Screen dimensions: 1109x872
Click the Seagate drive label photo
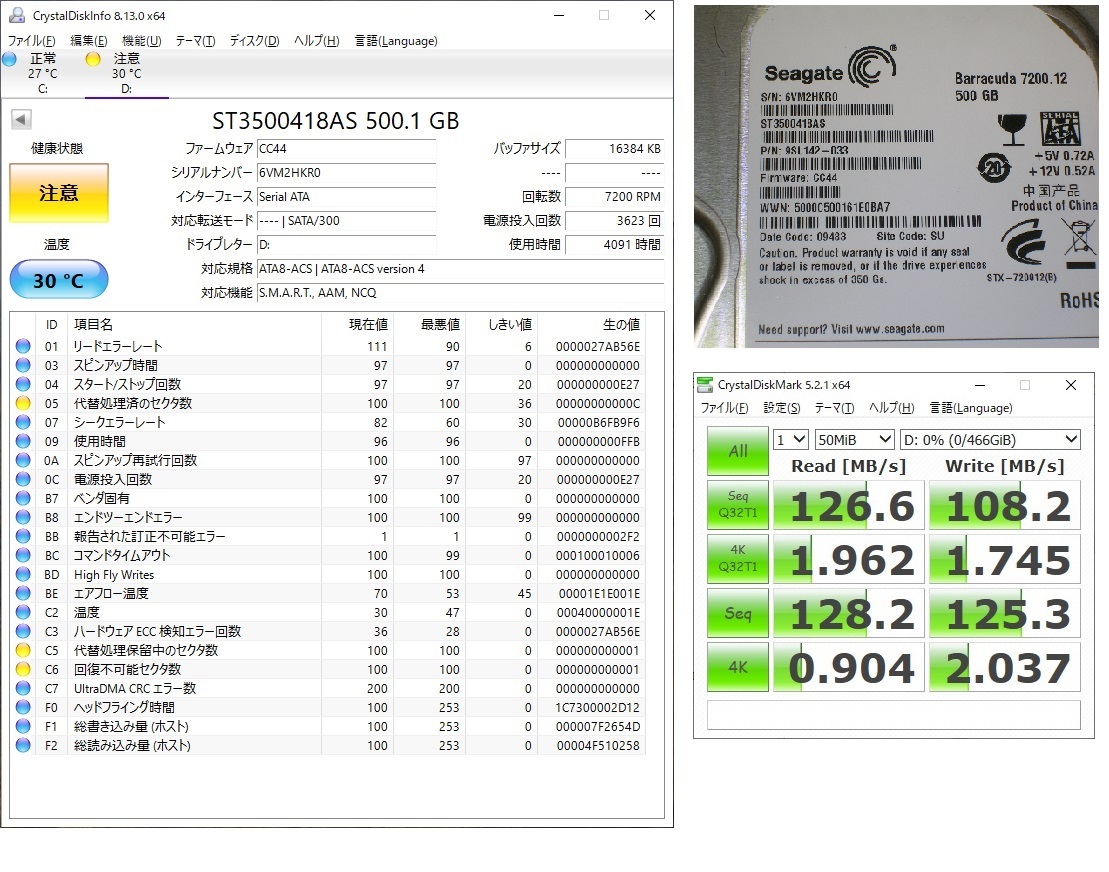(896, 177)
